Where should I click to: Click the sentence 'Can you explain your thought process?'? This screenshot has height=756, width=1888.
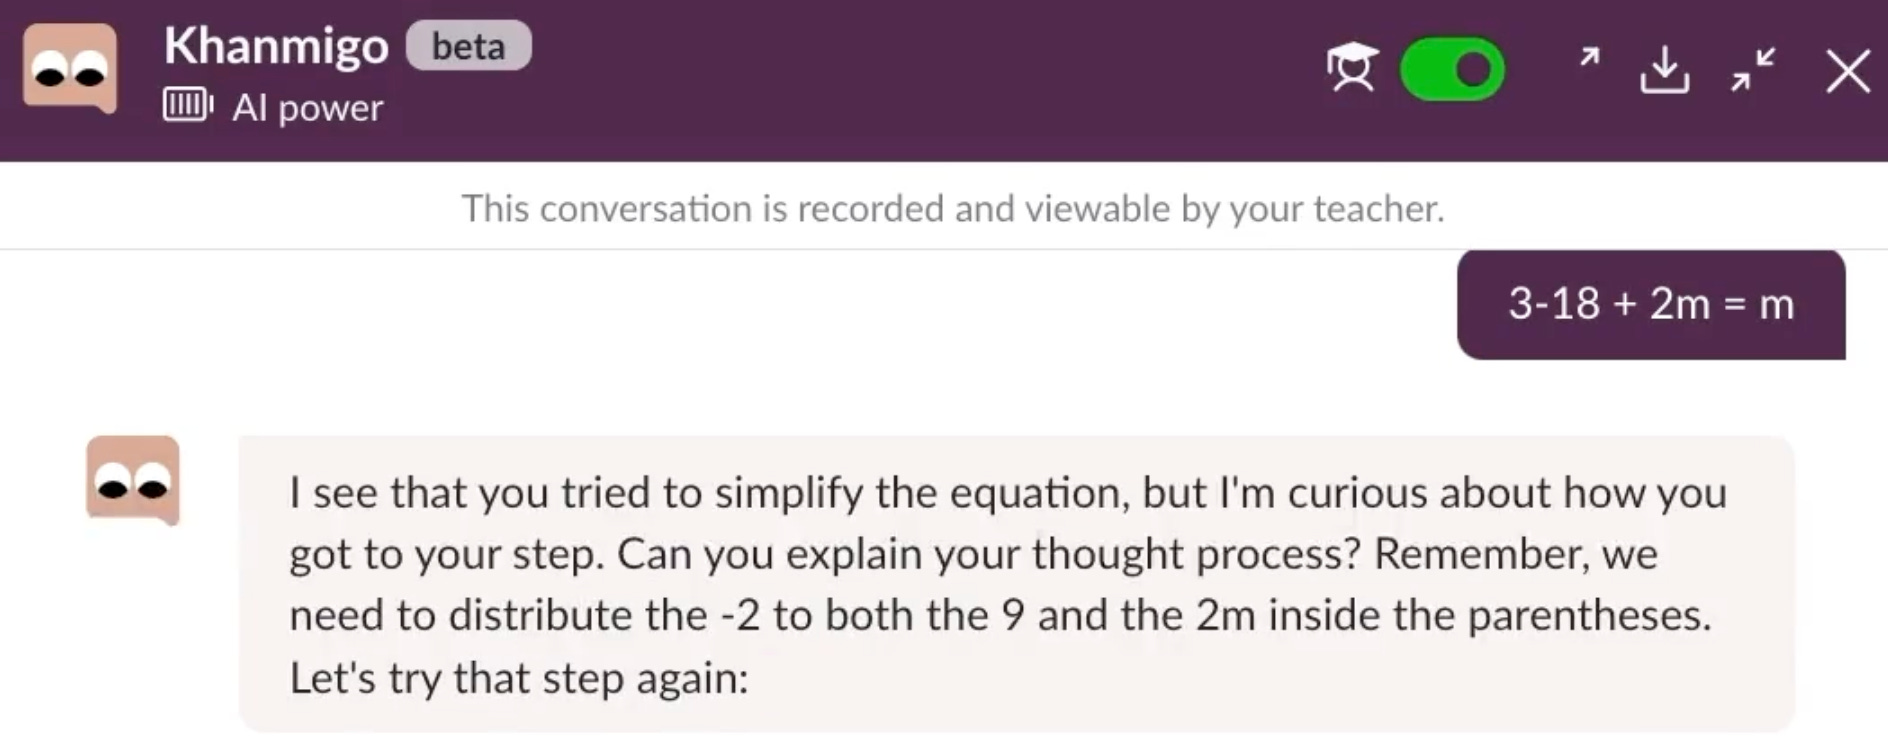point(988,553)
